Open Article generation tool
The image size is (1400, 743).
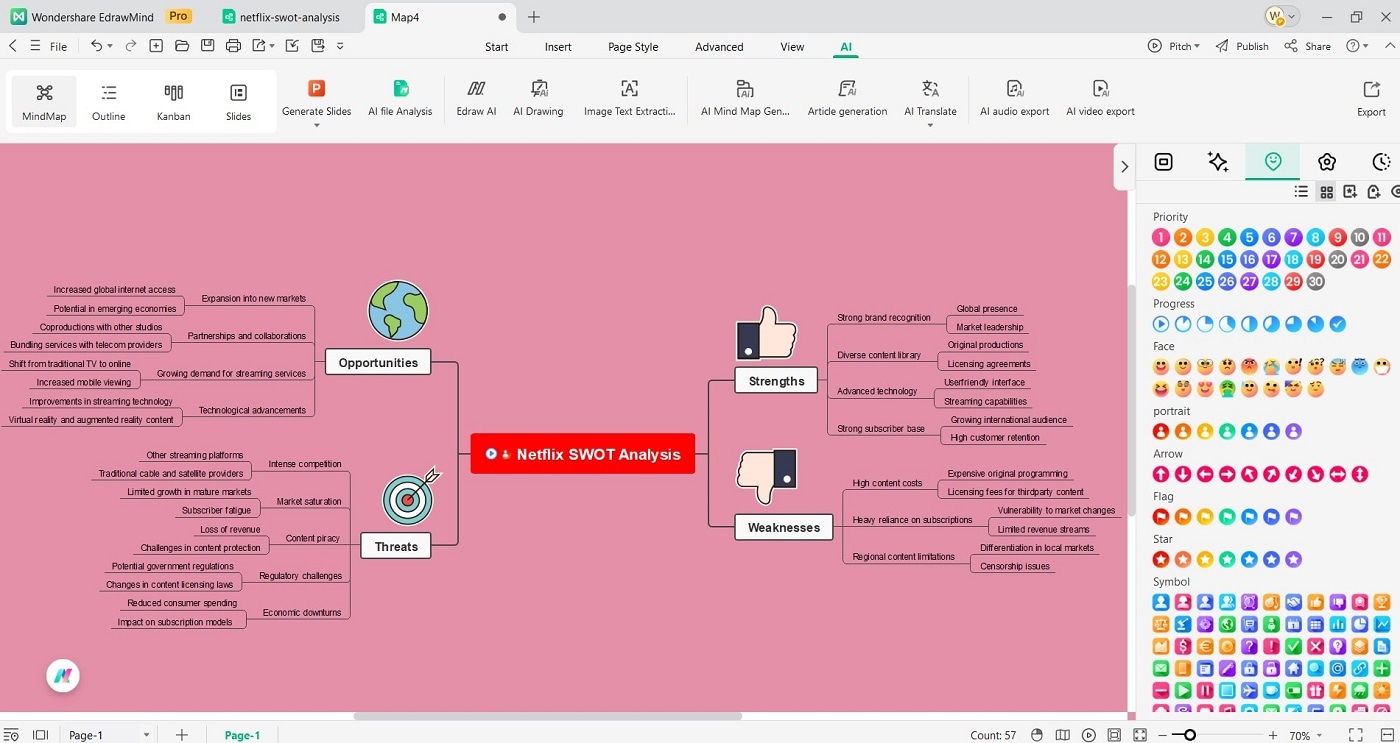tap(847, 98)
